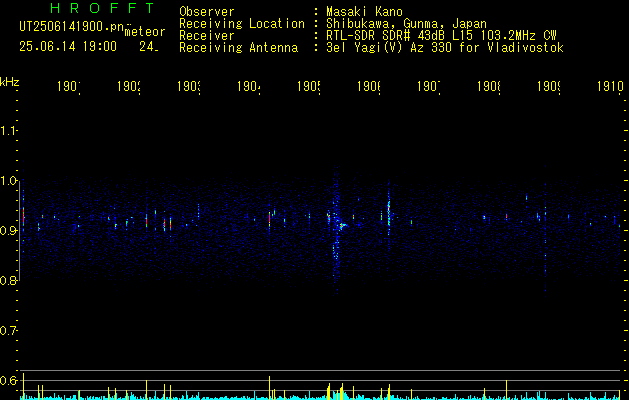The width and height of the screenshot is (629, 400).
Task: Click the count value 24. beside the date
Action: [149, 47]
